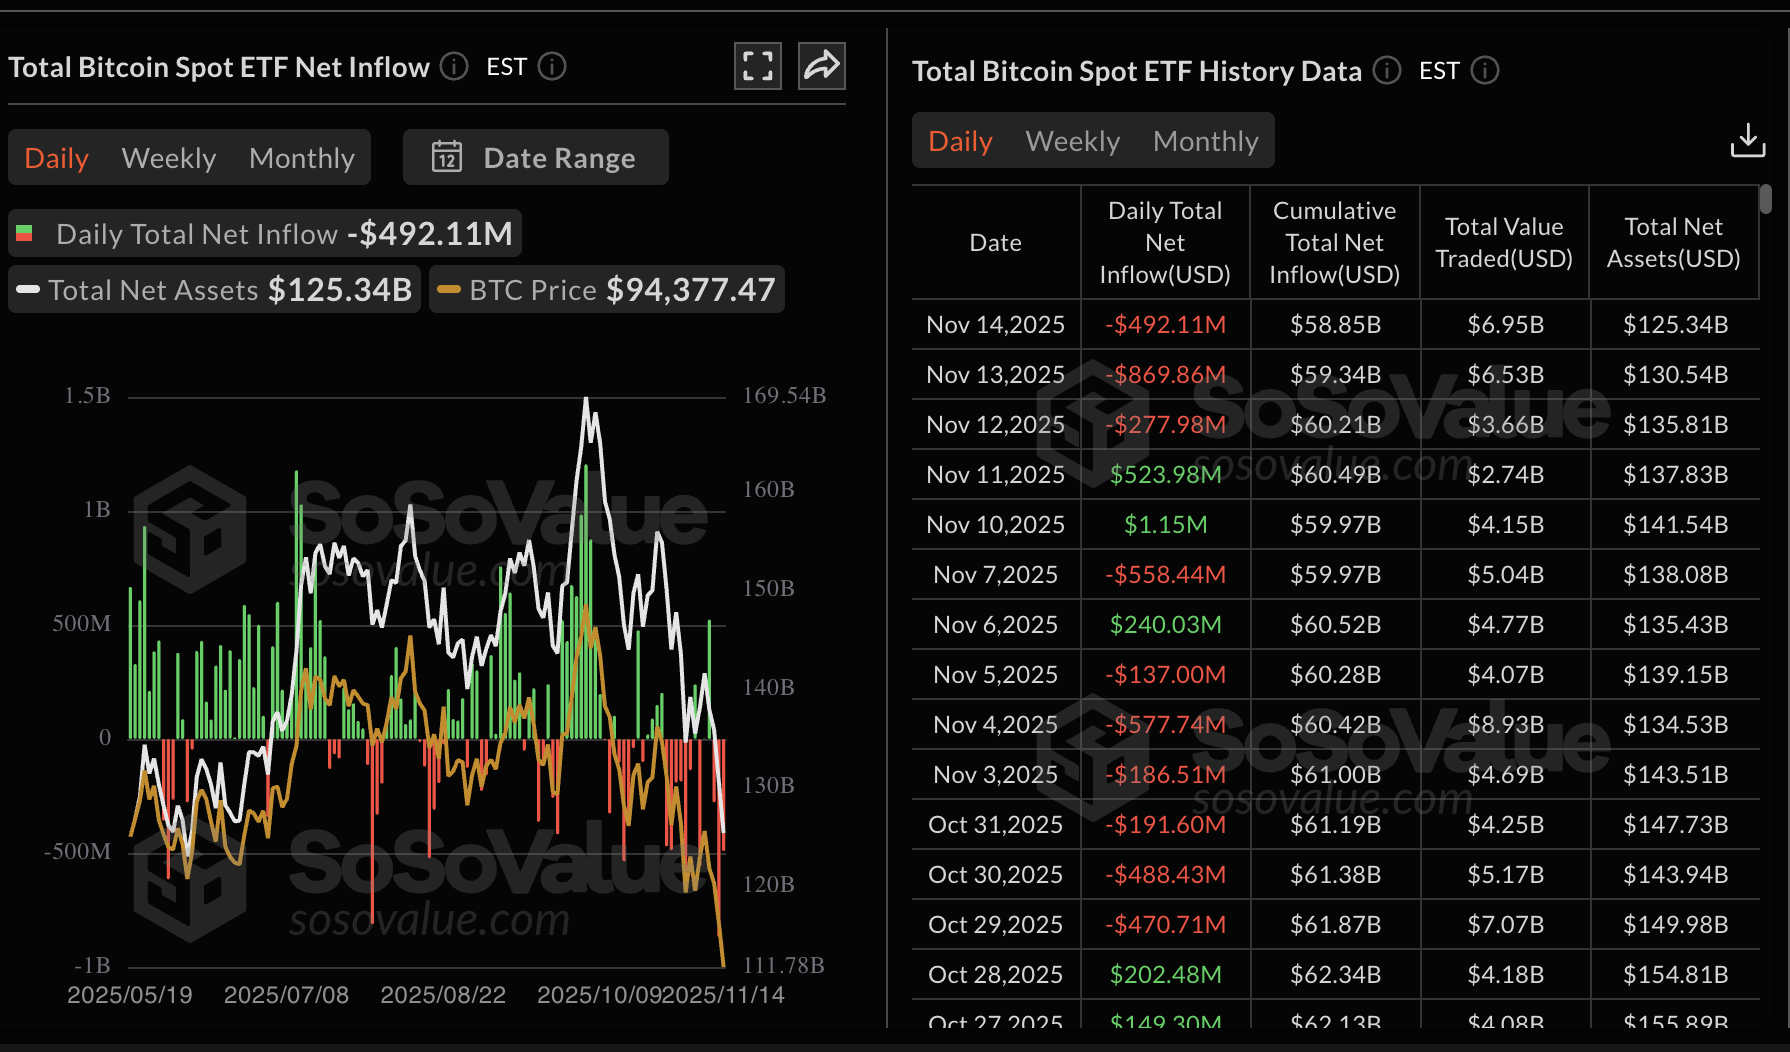Viewport: 1790px width, 1052px height.
Task: Open the info tooltip beside Total Bitcoin Spot ETF Net Inflow
Action: pos(453,67)
